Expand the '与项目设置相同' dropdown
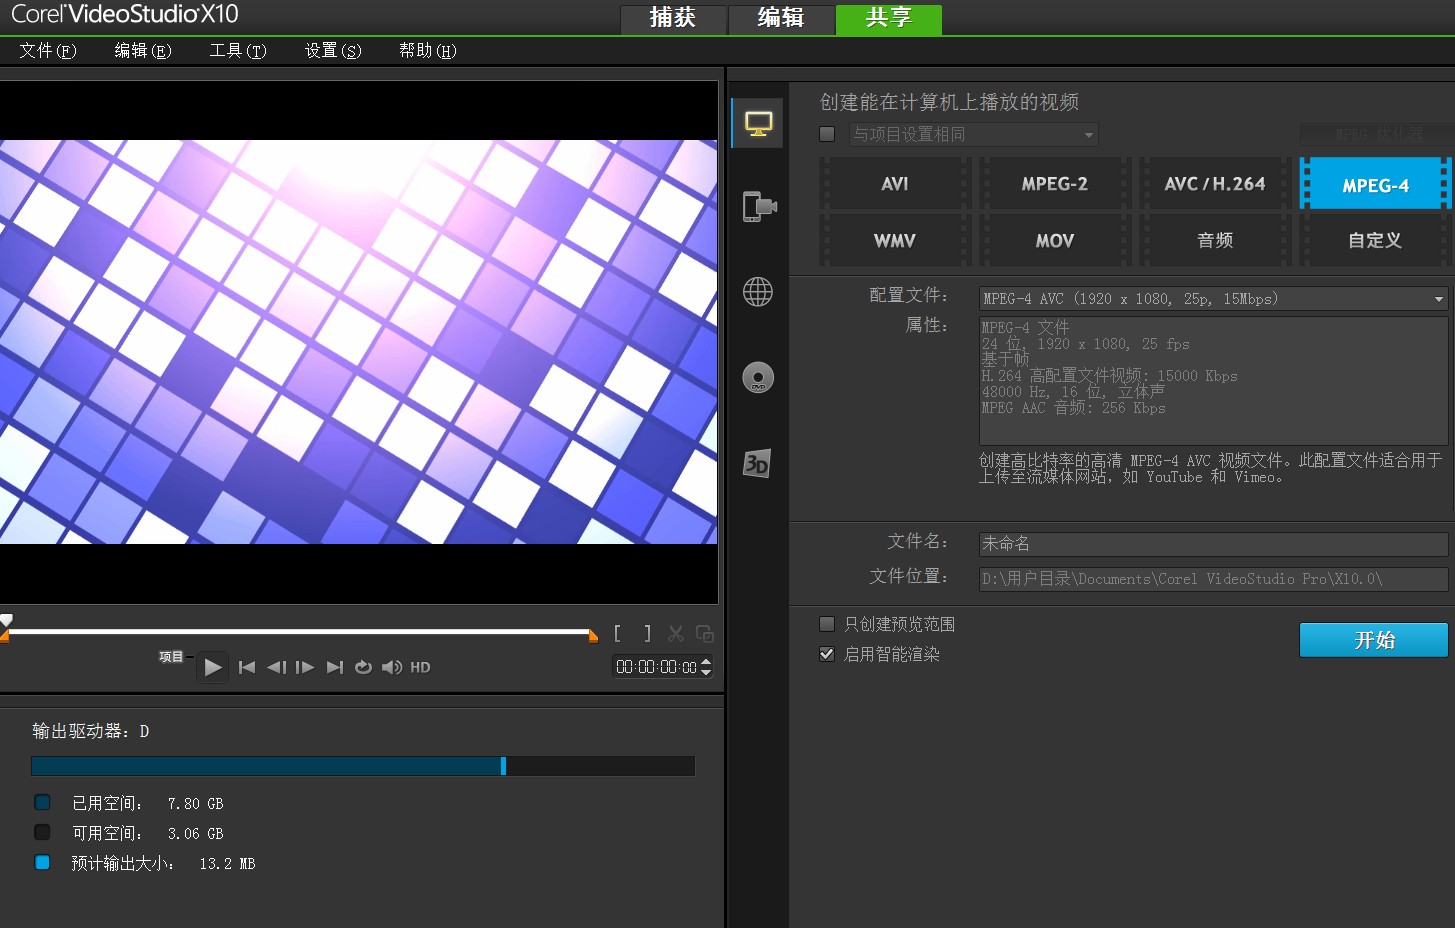The image size is (1455, 928). coord(973,134)
